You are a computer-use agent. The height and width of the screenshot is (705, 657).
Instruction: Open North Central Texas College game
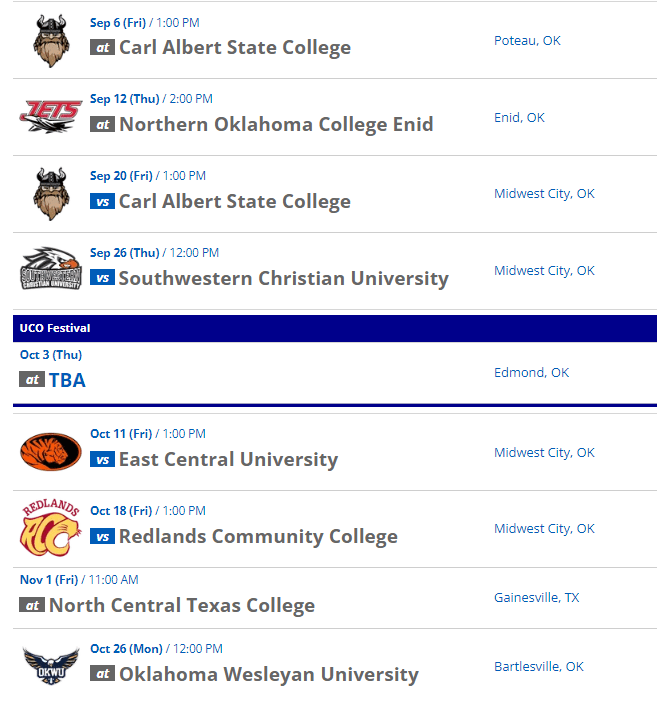tap(182, 606)
